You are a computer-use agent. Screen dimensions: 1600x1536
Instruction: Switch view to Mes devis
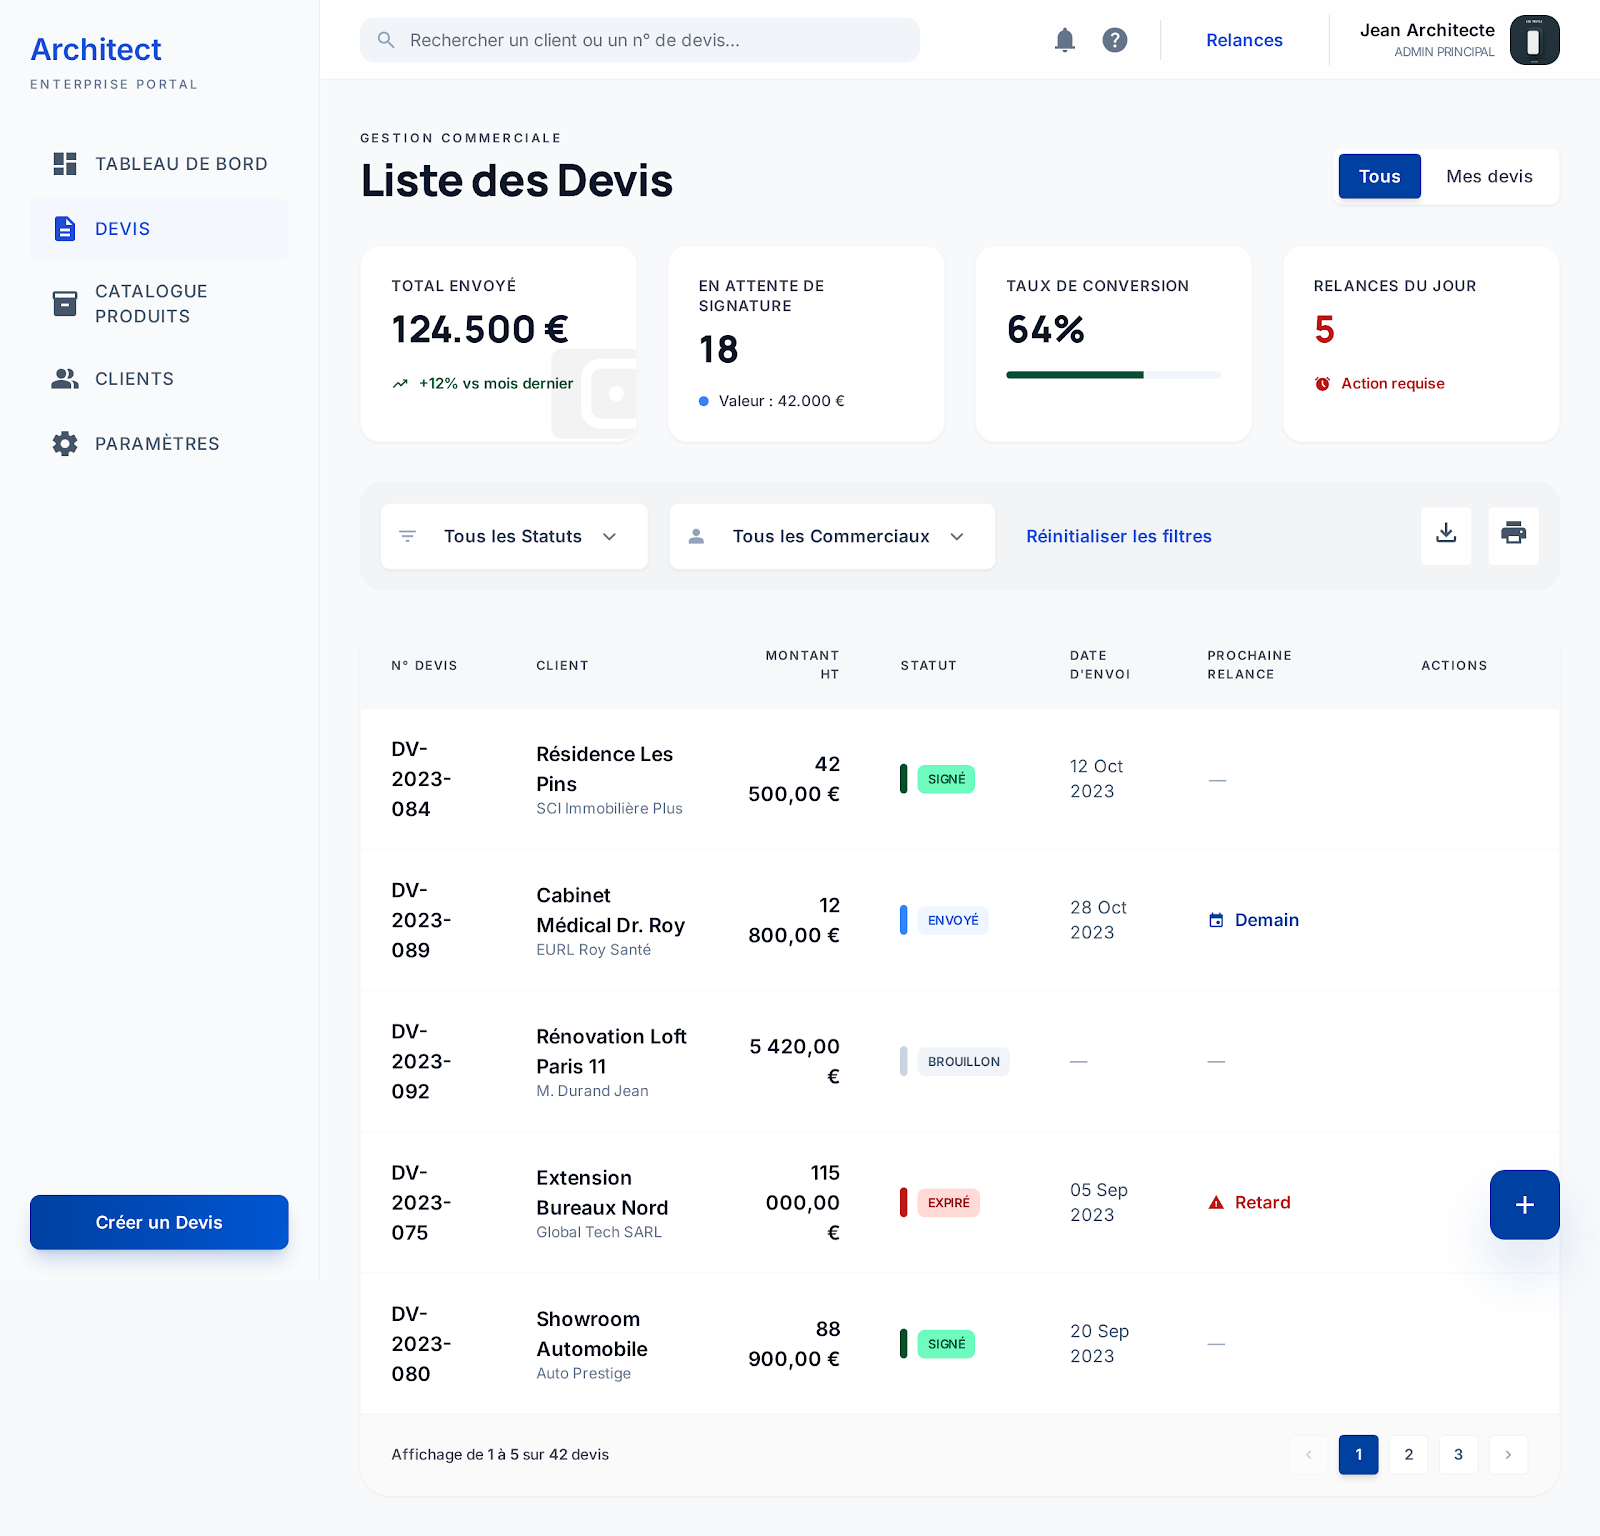[1489, 177]
